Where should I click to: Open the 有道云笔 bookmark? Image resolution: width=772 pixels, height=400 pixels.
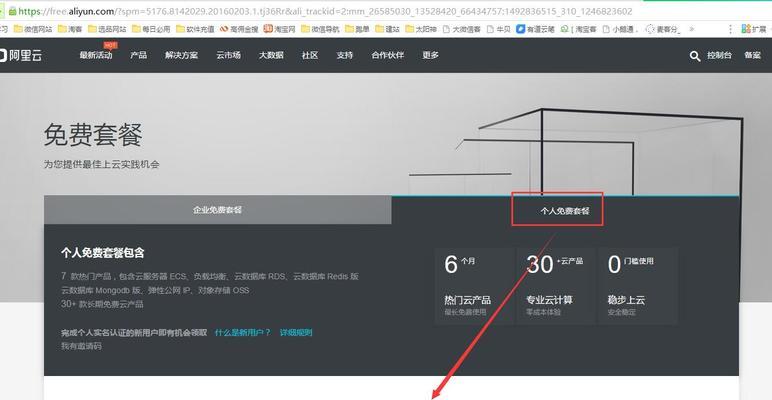tap(536, 29)
